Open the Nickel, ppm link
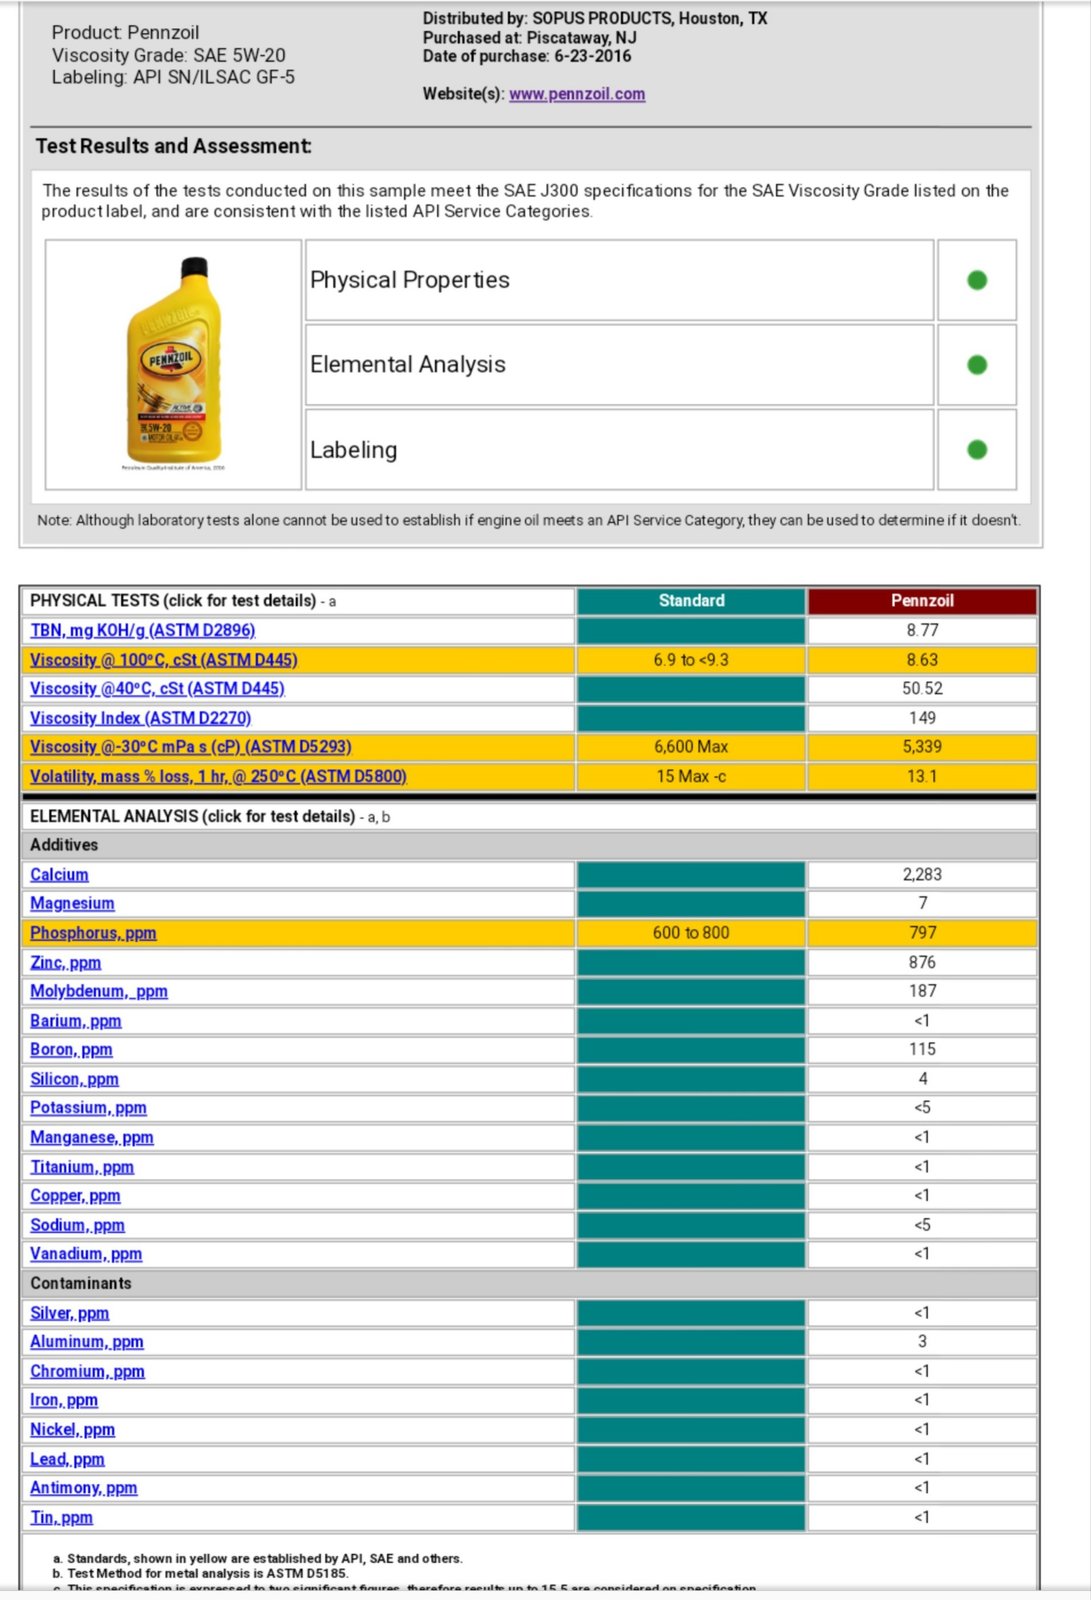 click(72, 1430)
